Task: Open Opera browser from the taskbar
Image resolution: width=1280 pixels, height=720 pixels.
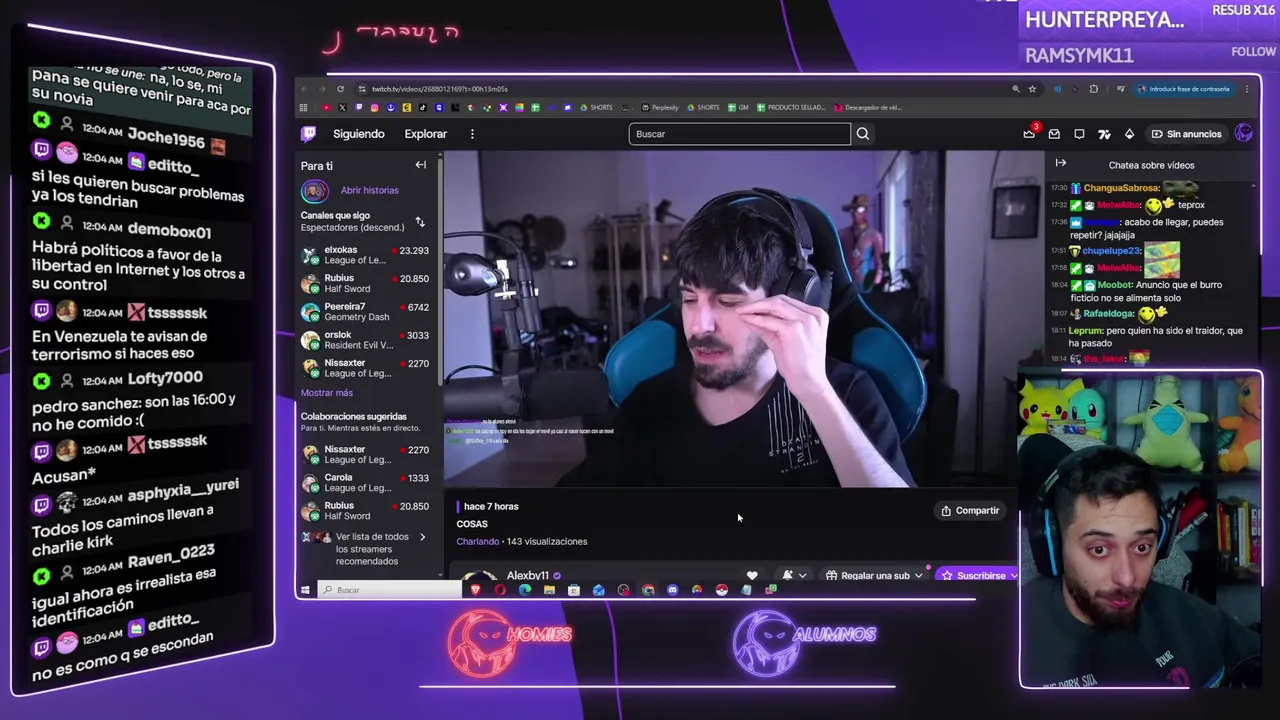Action: click(x=500, y=590)
